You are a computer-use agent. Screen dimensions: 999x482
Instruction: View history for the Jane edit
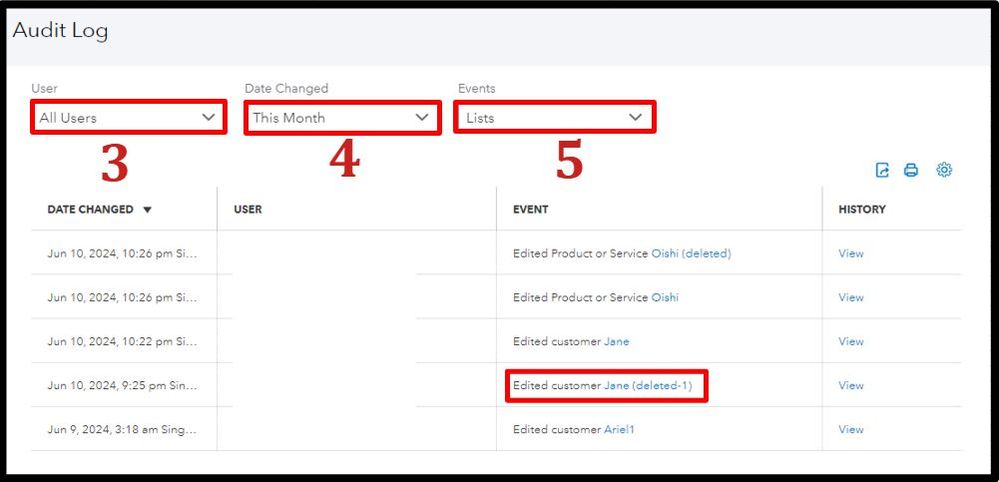tap(851, 342)
